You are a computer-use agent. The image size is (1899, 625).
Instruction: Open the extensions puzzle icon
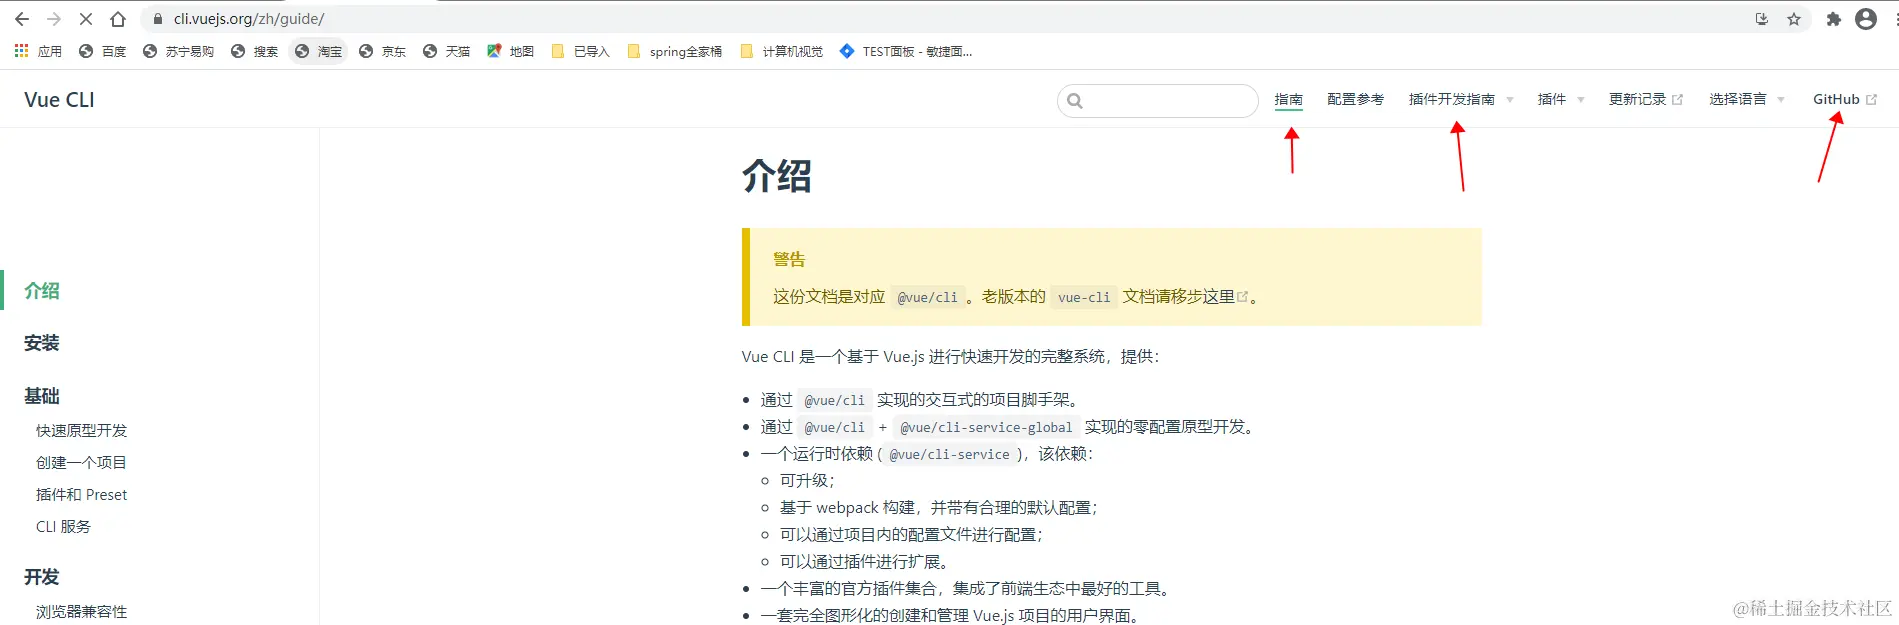pyautogui.click(x=1833, y=19)
